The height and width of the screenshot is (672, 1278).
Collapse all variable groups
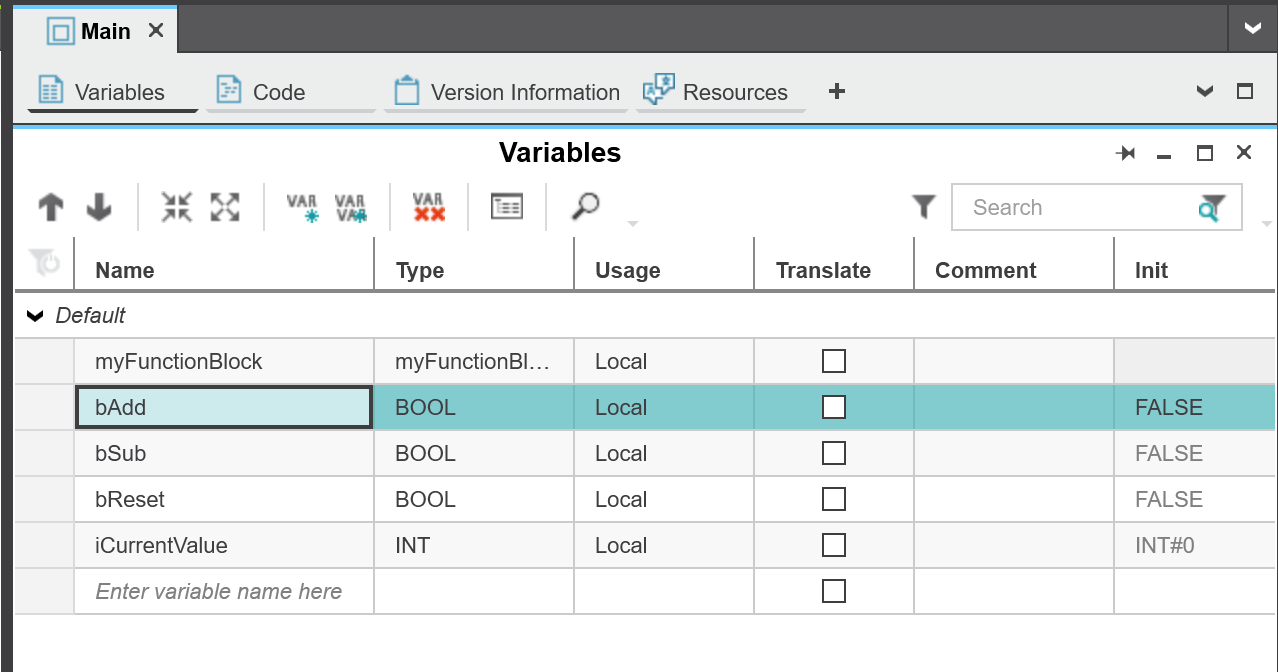pos(176,207)
